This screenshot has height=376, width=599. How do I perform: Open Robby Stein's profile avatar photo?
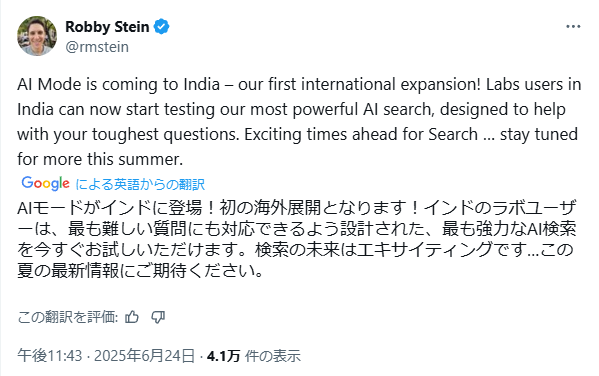coord(37,36)
